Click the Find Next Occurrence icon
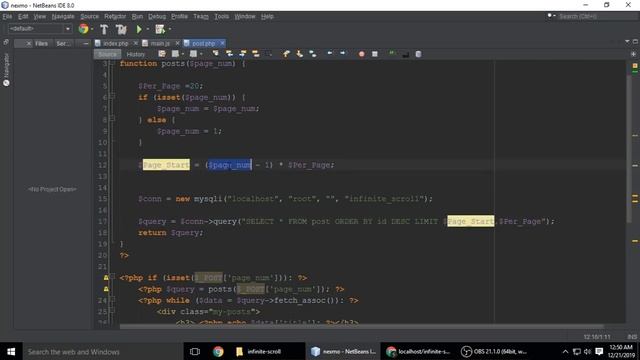 pyautogui.click(x=243, y=54)
